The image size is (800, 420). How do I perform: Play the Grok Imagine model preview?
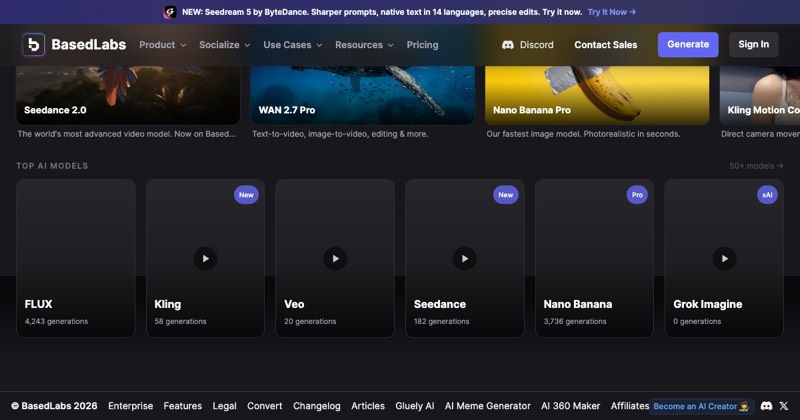pos(724,259)
